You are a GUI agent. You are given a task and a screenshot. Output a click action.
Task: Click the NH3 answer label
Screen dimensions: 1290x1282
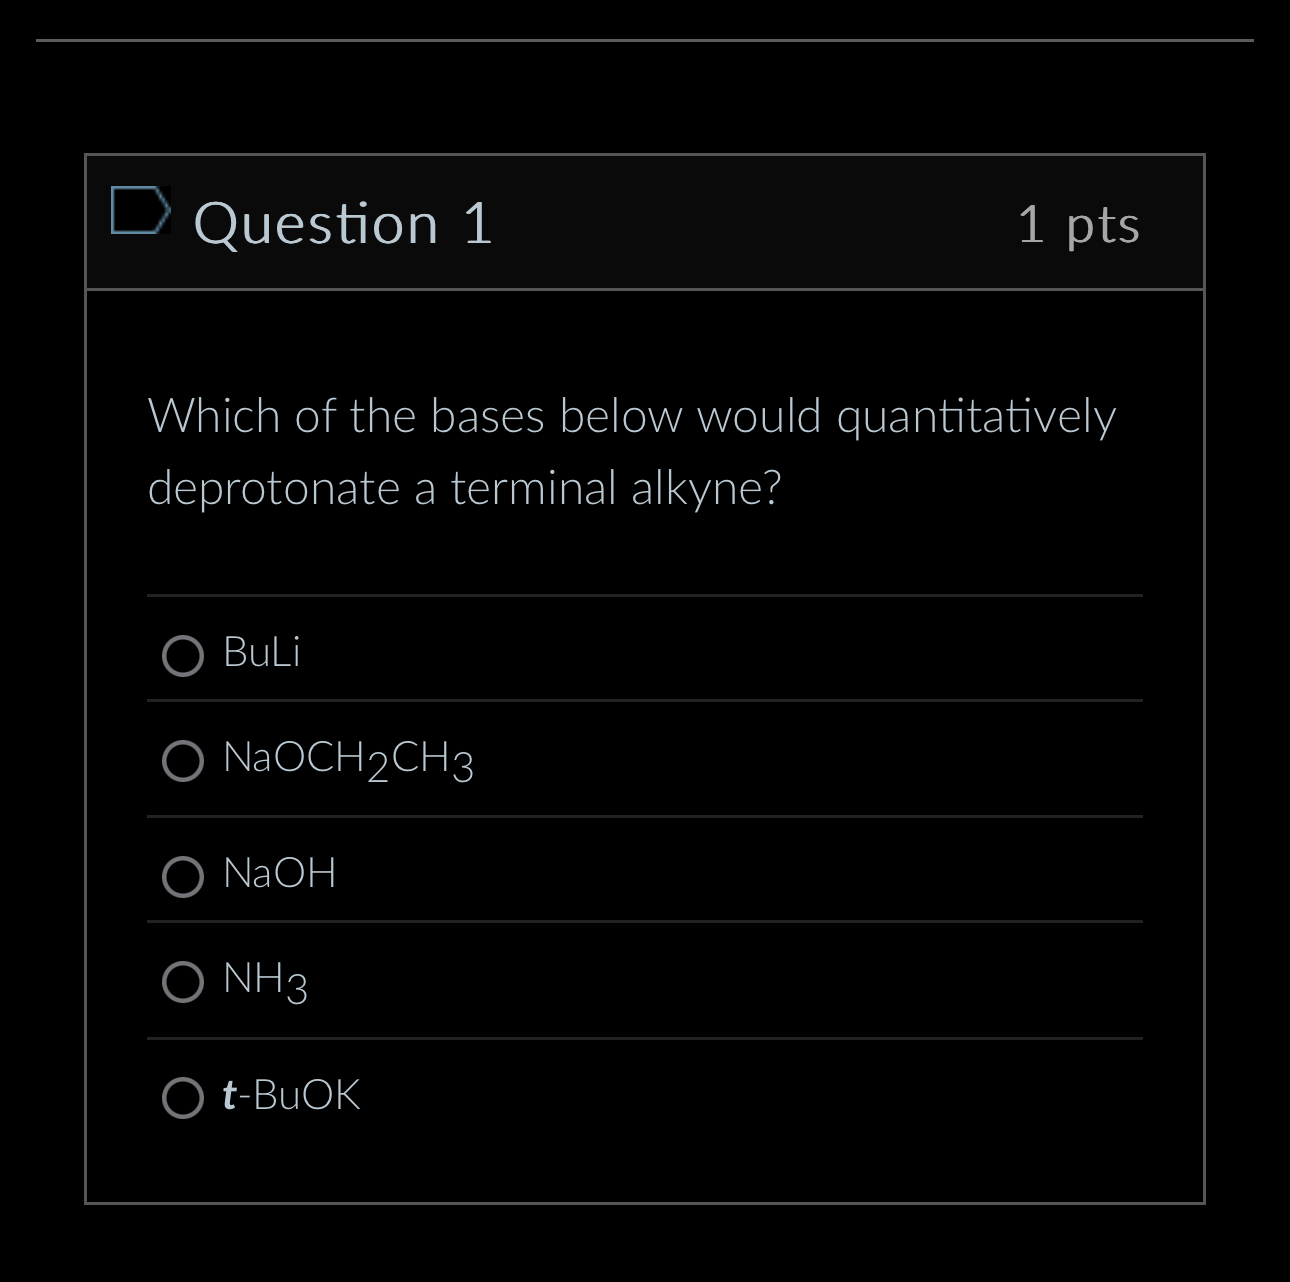click(263, 980)
